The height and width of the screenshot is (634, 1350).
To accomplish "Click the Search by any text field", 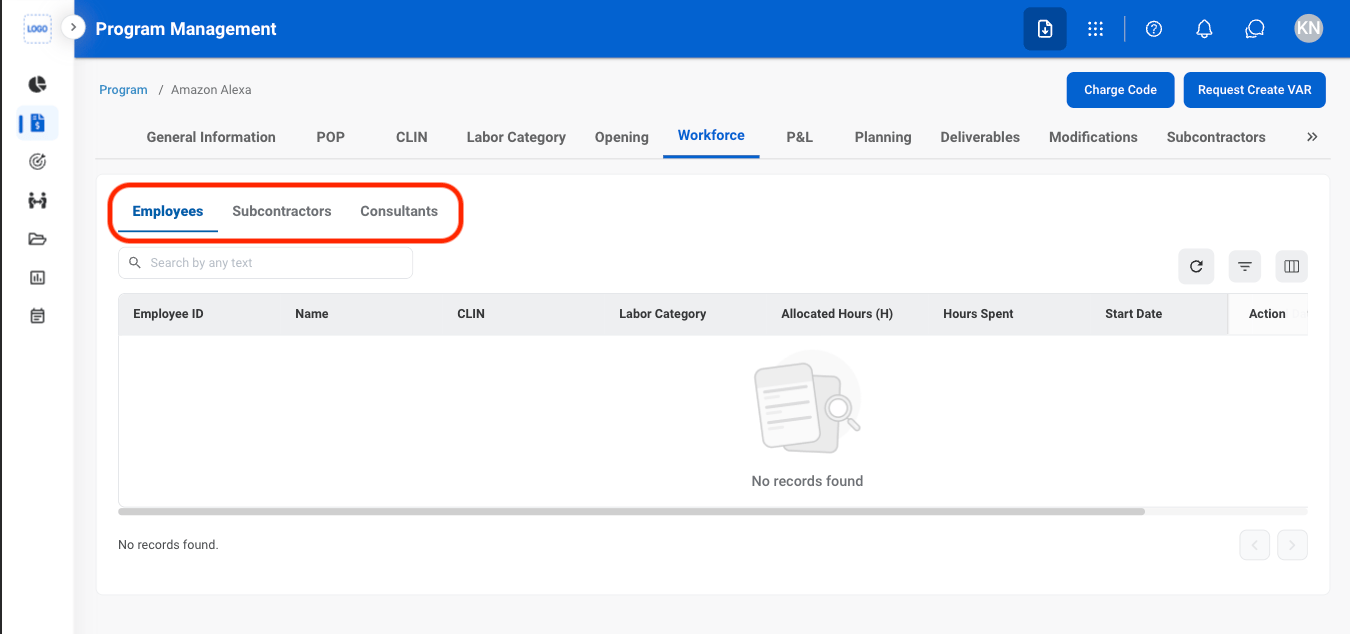I will [x=265, y=263].
